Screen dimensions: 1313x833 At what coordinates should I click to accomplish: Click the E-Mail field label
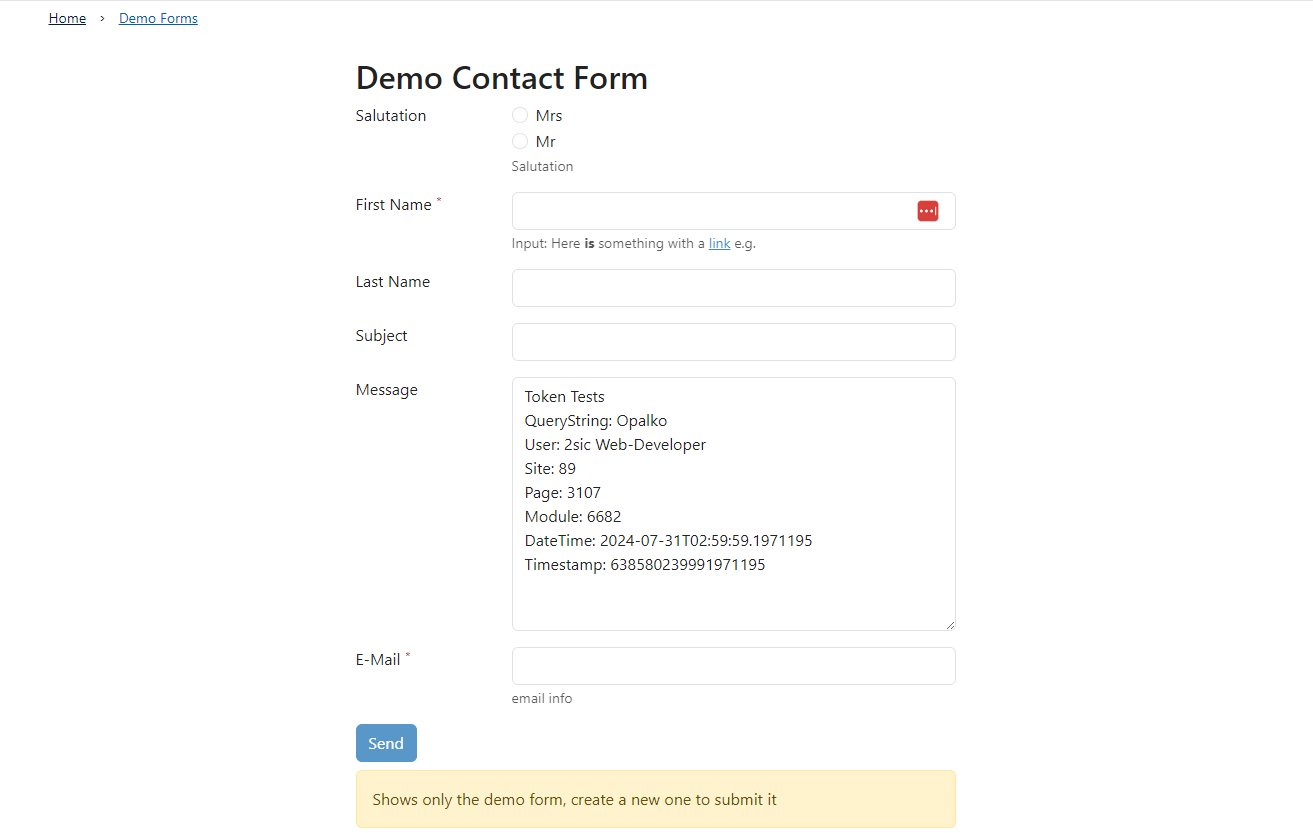pyautogui.click(x=378, y=660)
